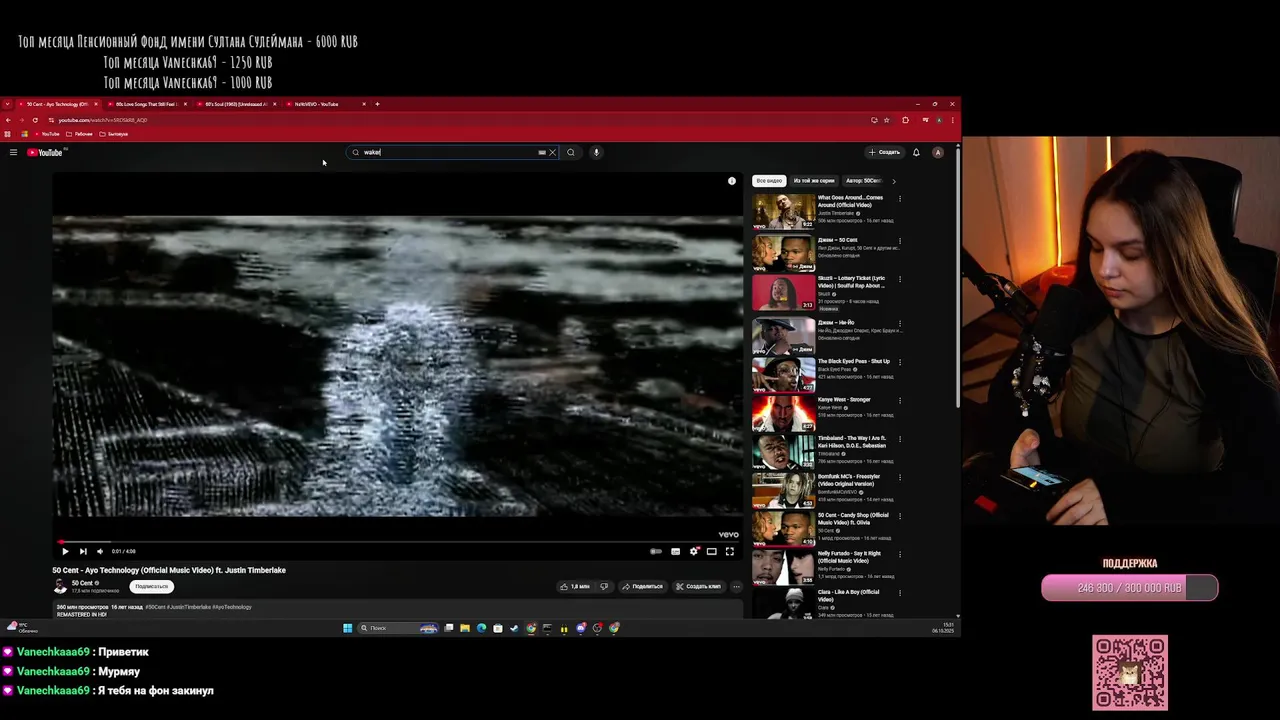This screenshot has width=1280, height=720.
Task: Skip to next video in player
Action: coord(83,551)
